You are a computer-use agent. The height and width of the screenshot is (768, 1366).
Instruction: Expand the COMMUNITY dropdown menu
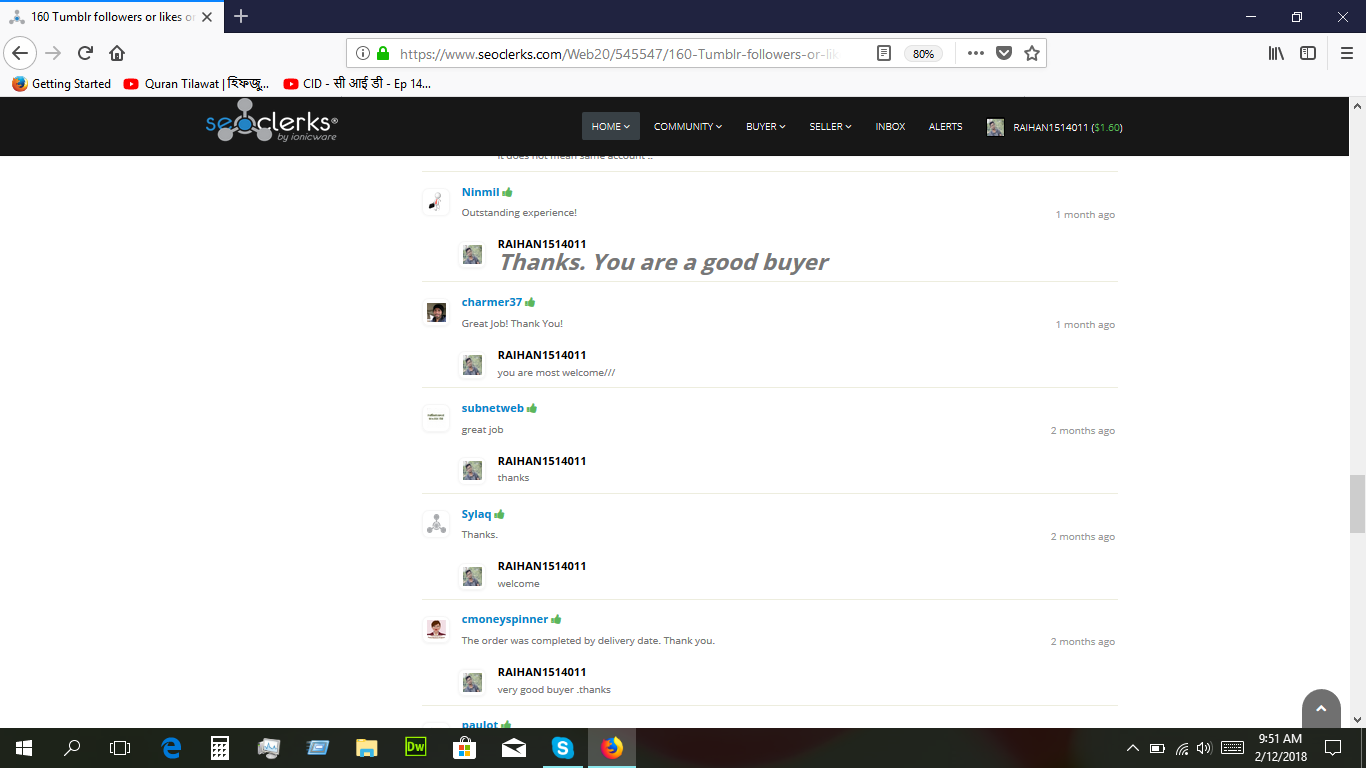tap(687, 126)
